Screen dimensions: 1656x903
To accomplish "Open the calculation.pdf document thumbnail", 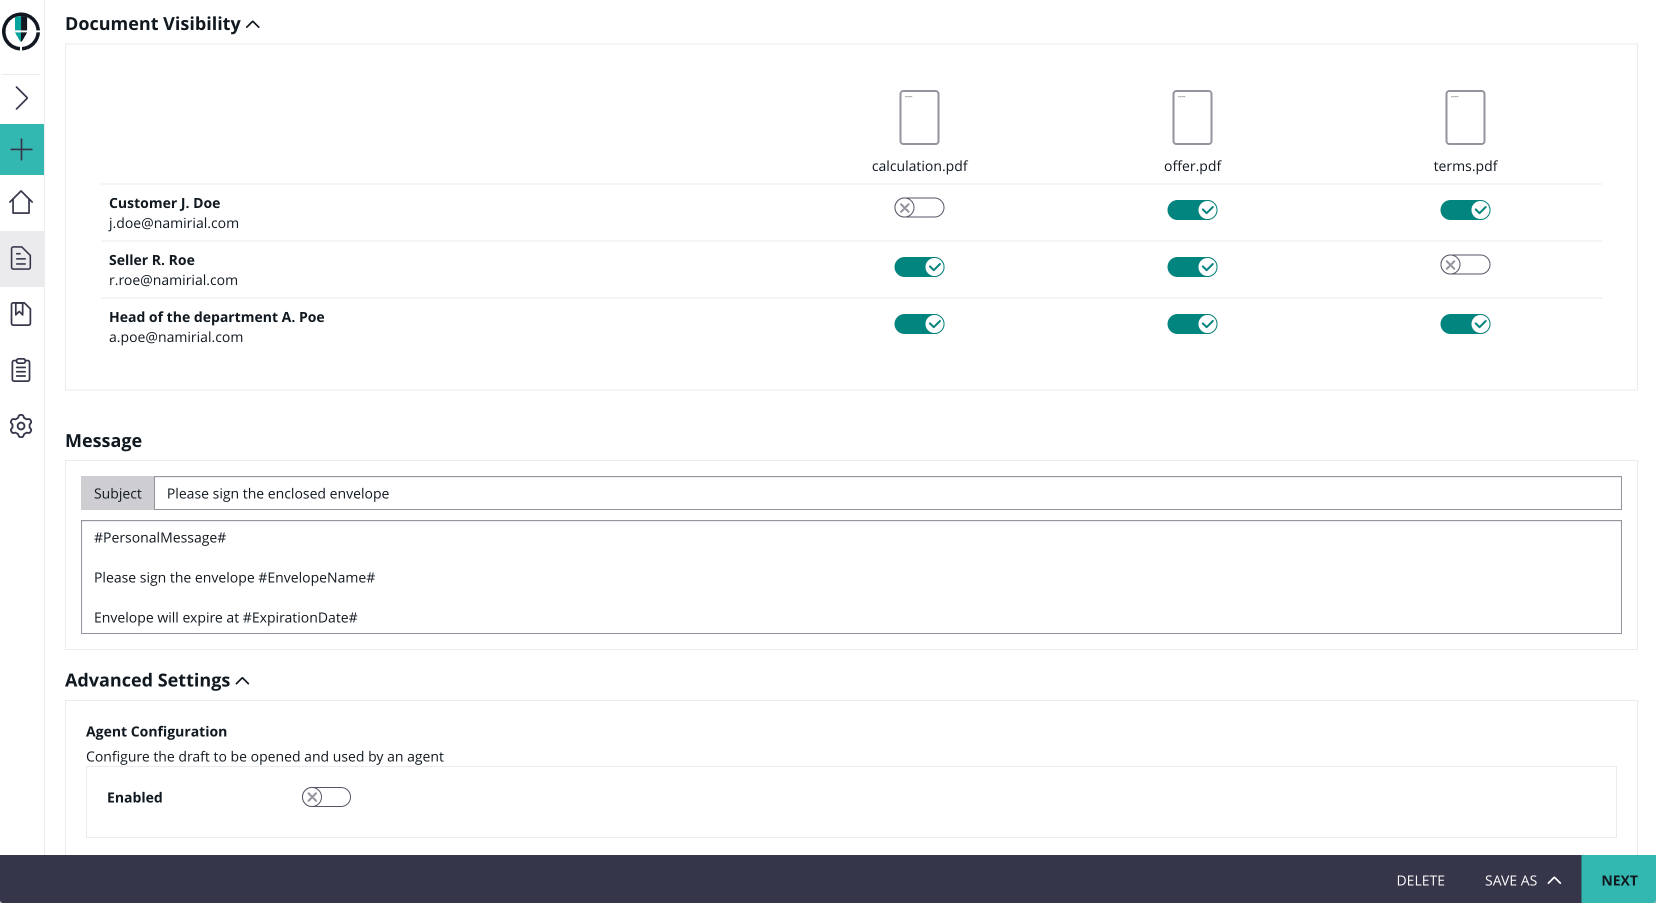I will [919, 116].
